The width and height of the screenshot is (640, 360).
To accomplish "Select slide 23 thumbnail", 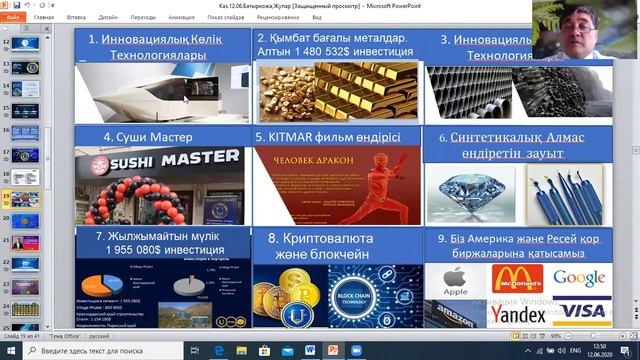I will (x=25, y=287).
